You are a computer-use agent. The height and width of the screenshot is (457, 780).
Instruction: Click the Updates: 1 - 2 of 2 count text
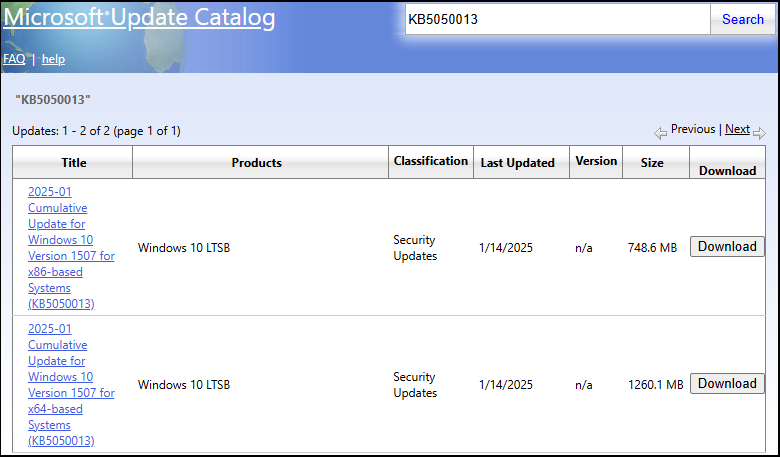pyautogui.click(x=96, y=131)
